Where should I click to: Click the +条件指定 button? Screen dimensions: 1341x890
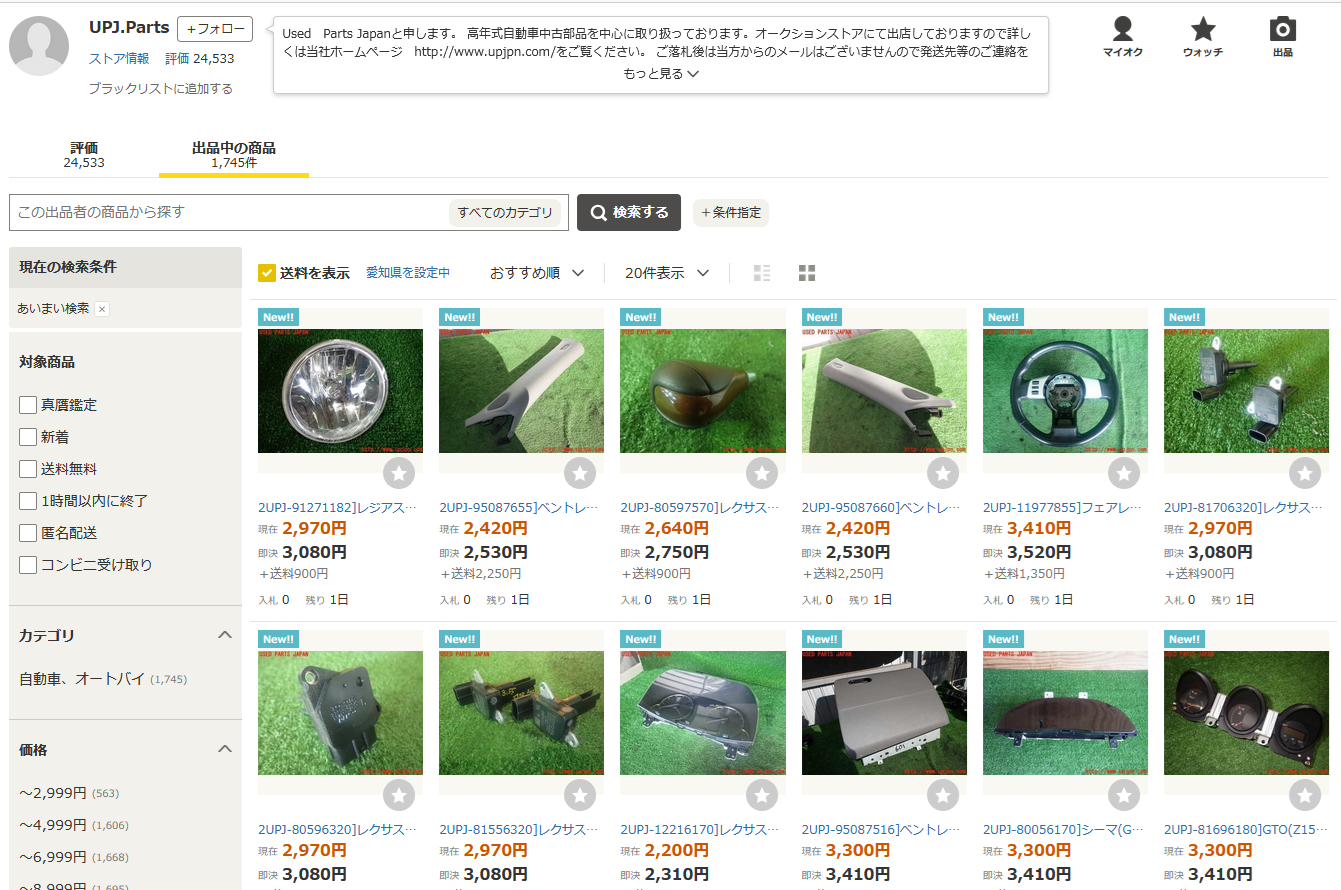(731, 212)
